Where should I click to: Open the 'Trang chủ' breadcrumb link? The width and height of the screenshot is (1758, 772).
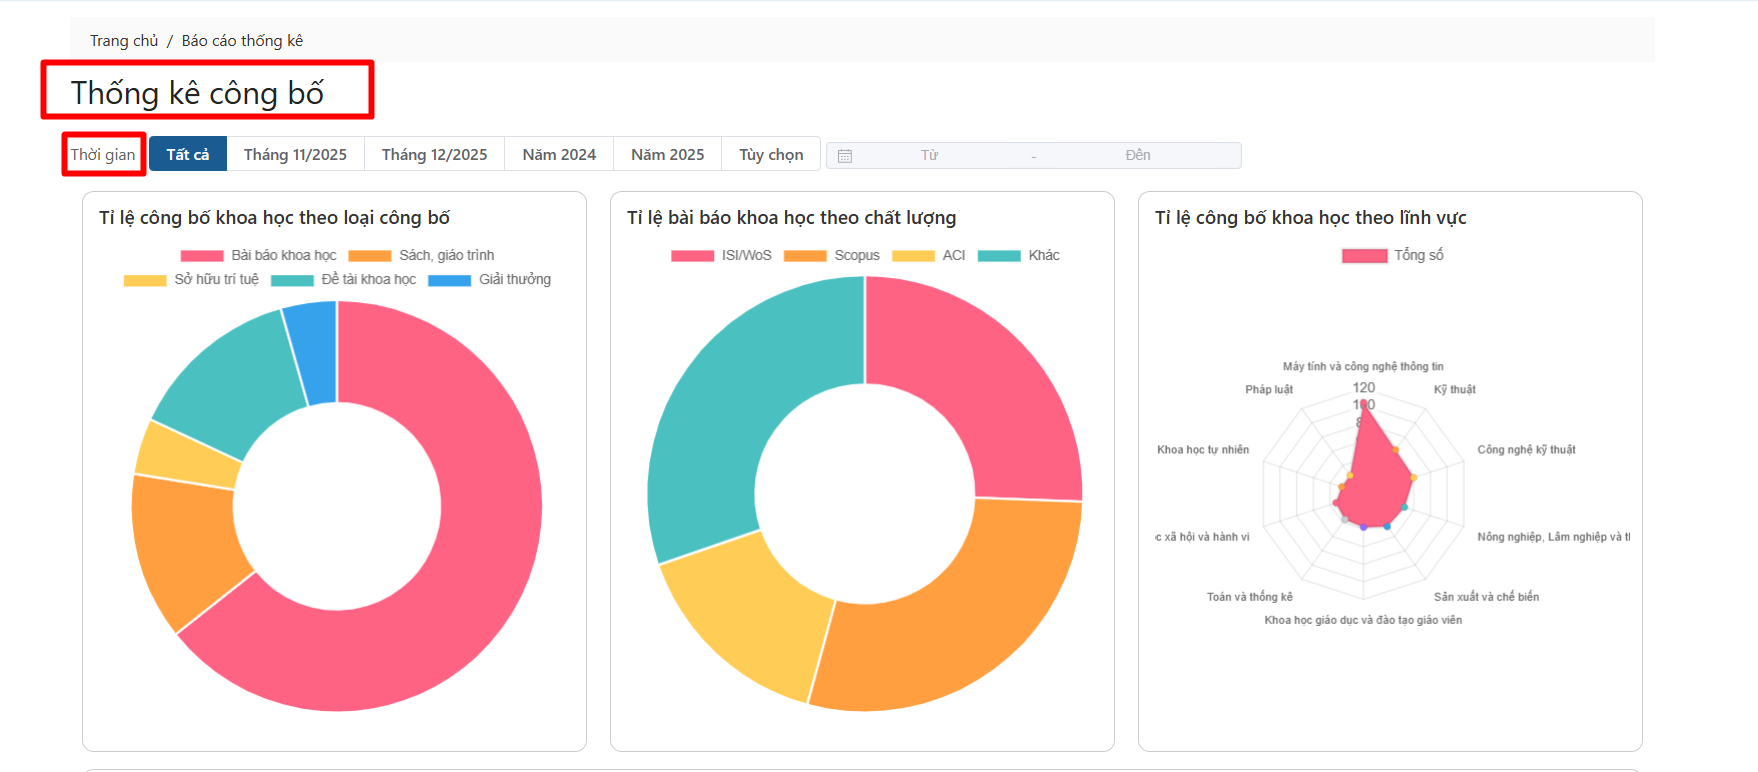(124, 41)
